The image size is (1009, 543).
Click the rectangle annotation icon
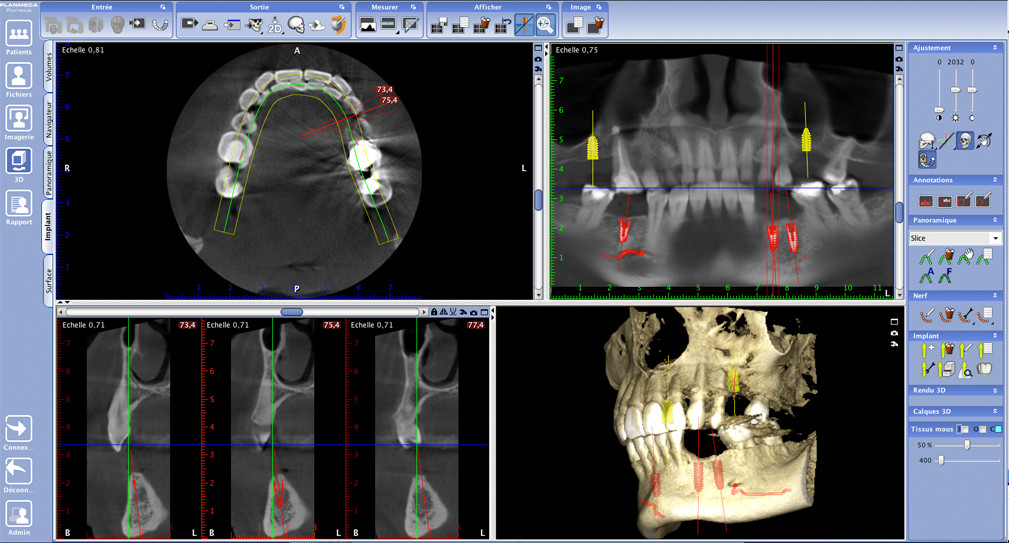(963, 200)
